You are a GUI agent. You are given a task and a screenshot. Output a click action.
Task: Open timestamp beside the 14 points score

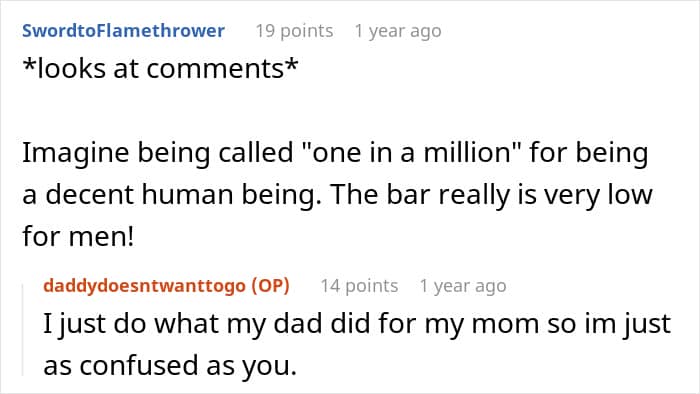click(462, 286)
